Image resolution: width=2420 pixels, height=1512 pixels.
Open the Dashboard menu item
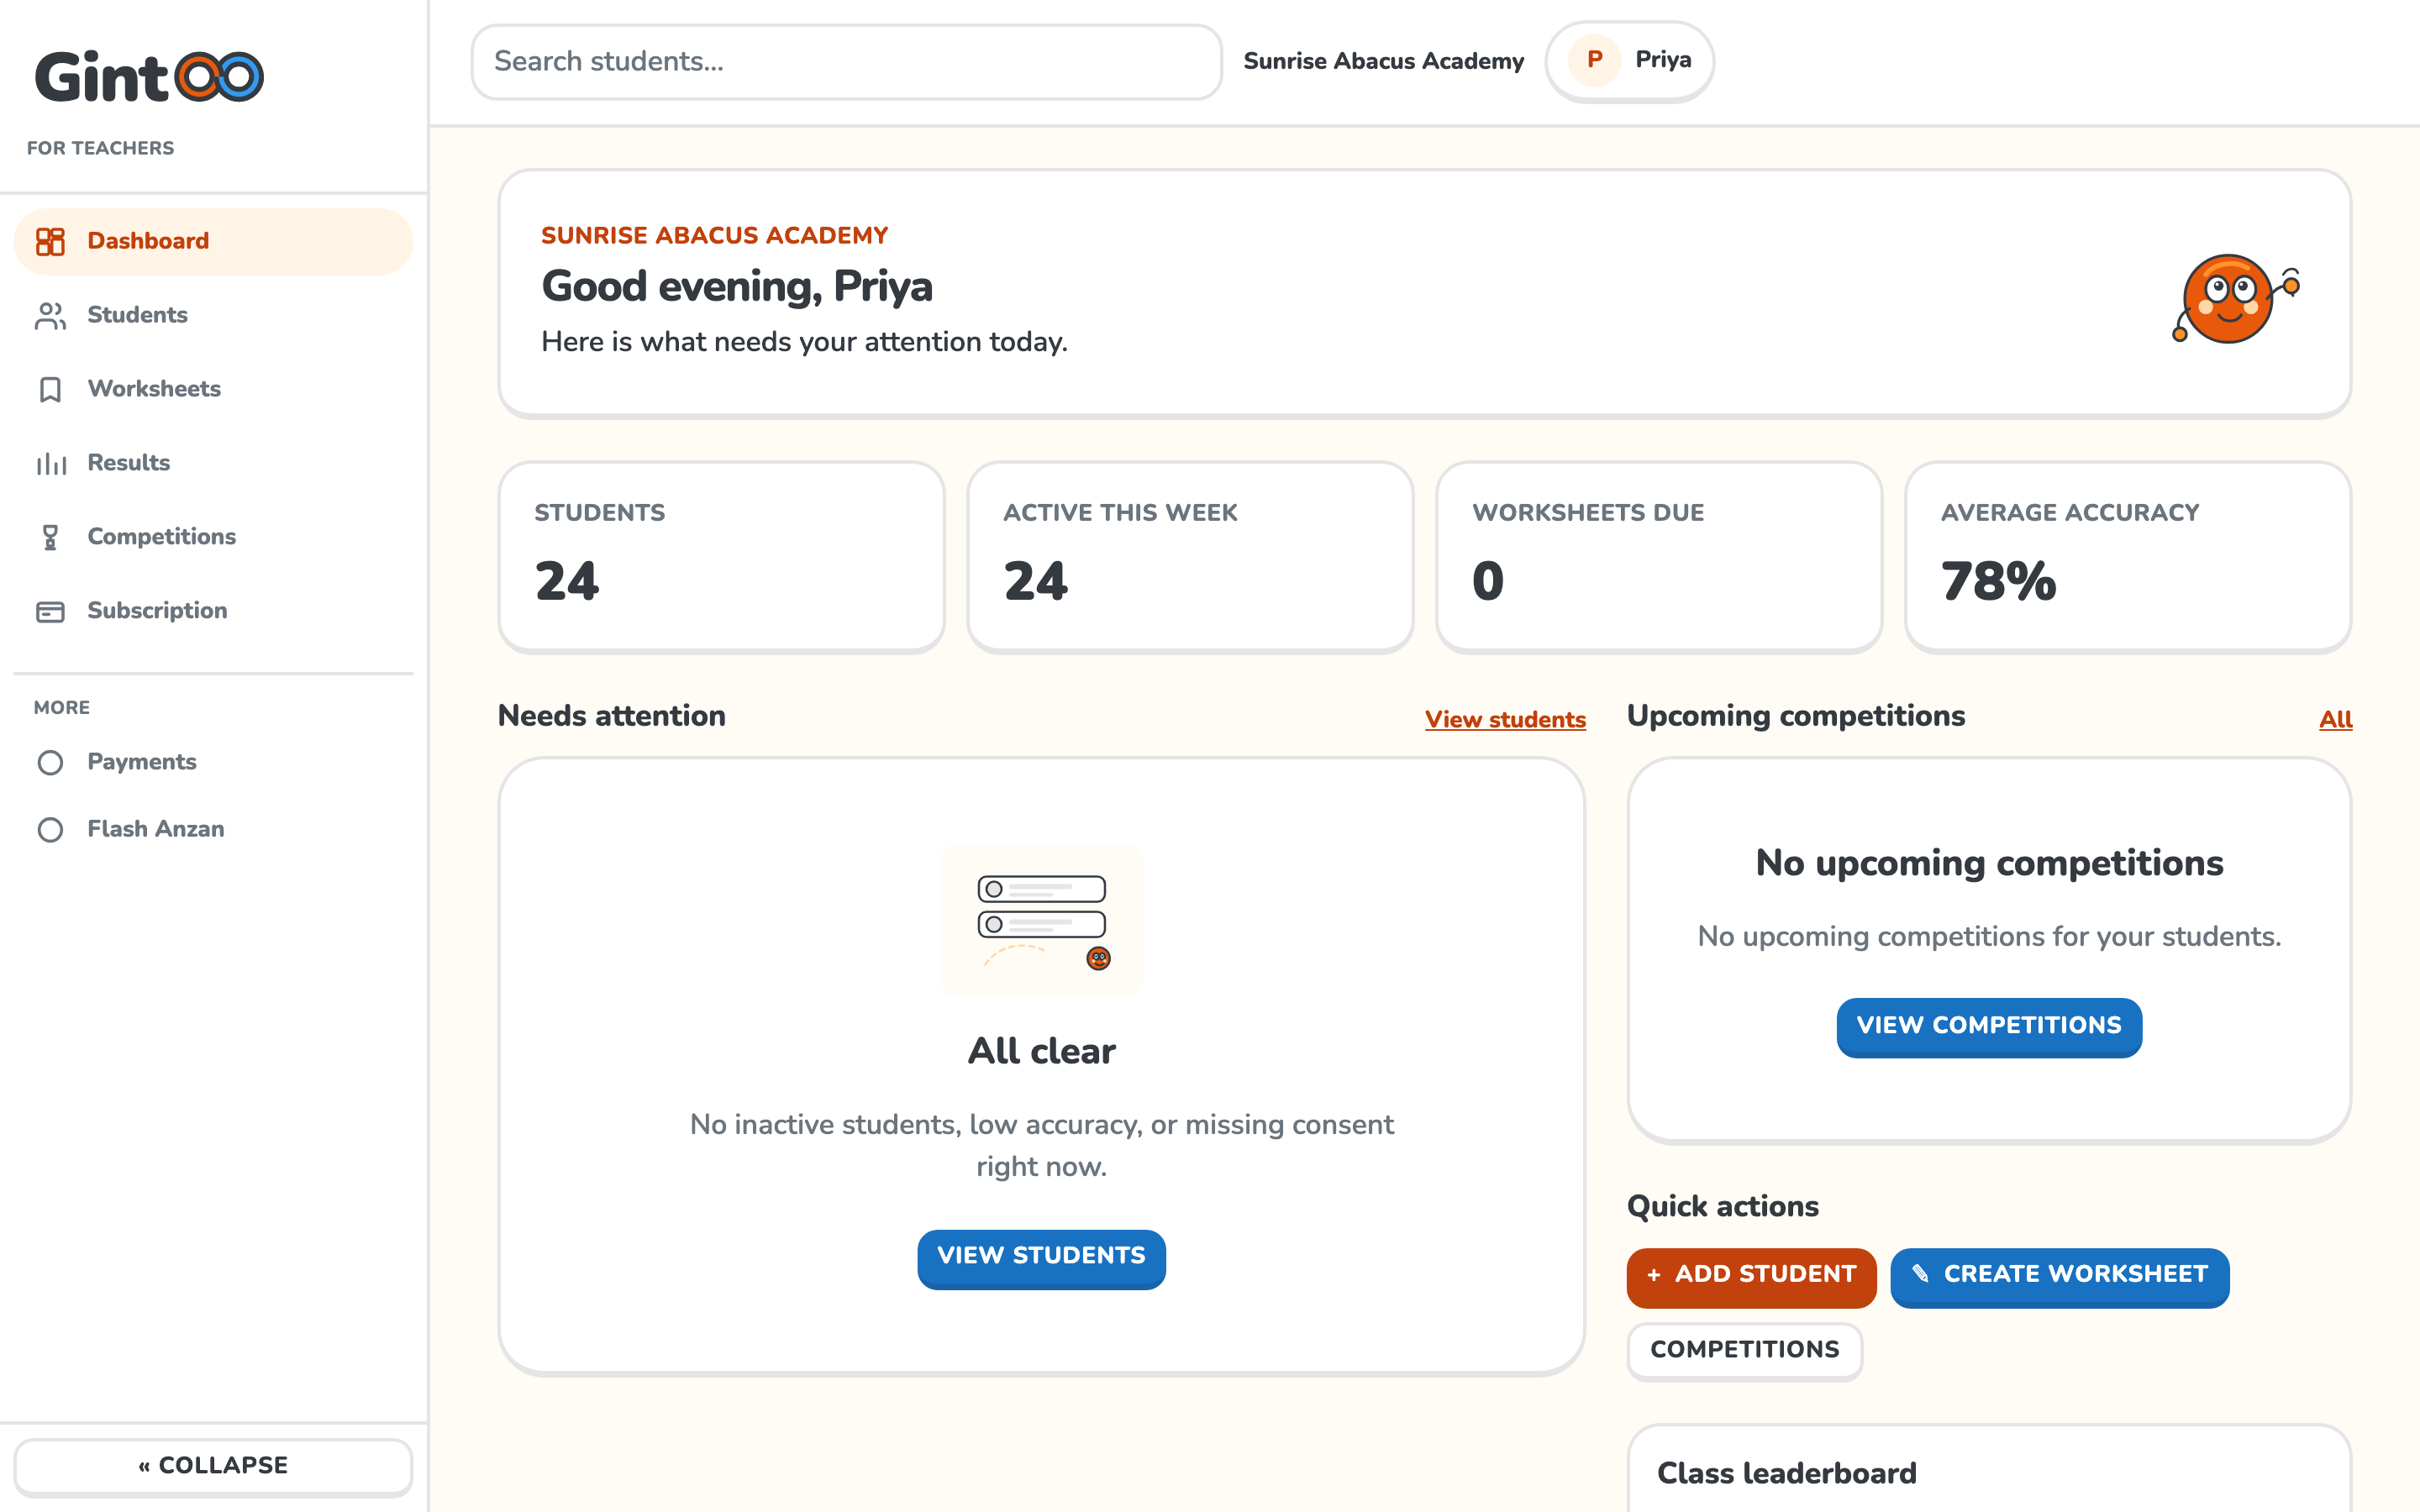click(213, 241)
